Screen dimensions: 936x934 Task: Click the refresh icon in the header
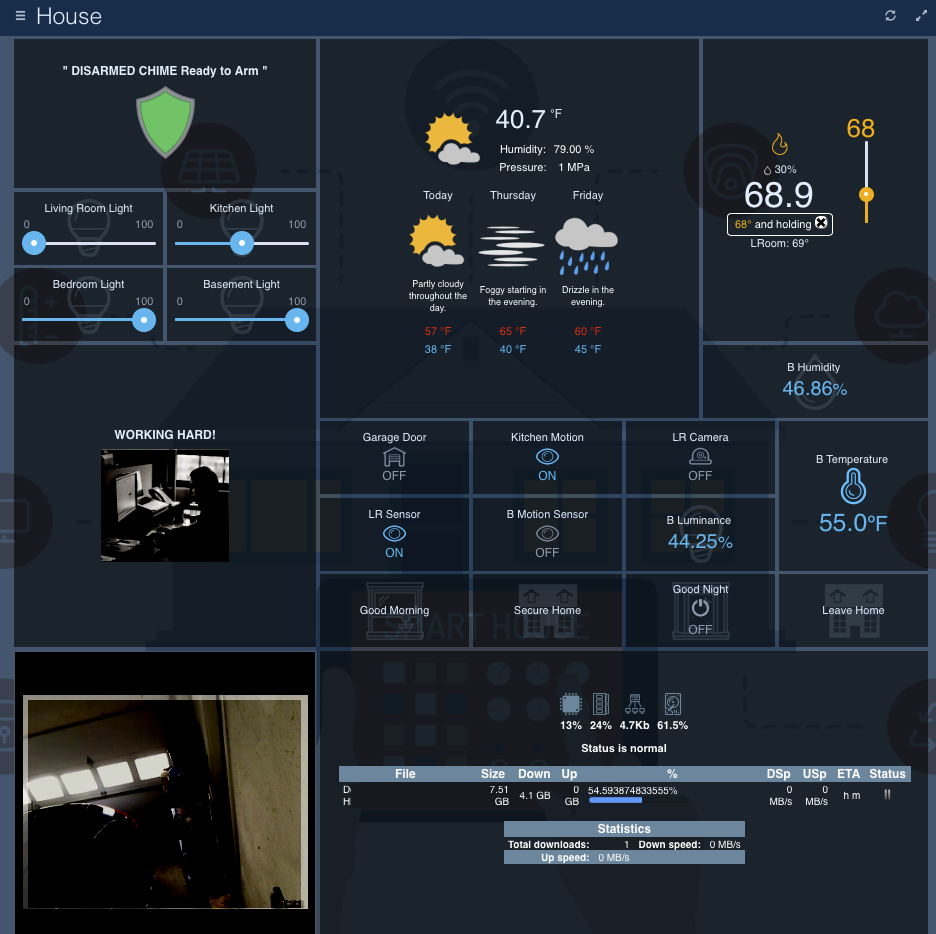click(890, 16)
